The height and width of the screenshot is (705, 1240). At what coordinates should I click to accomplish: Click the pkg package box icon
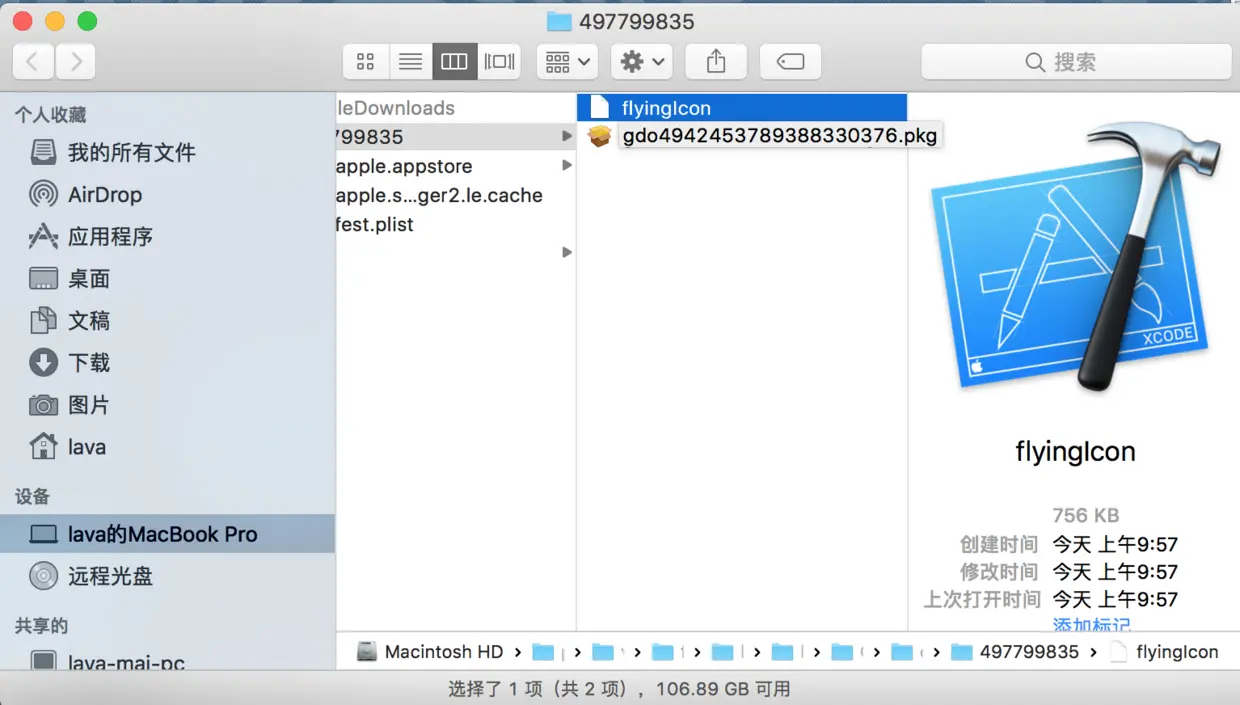[x=599, y=136]
